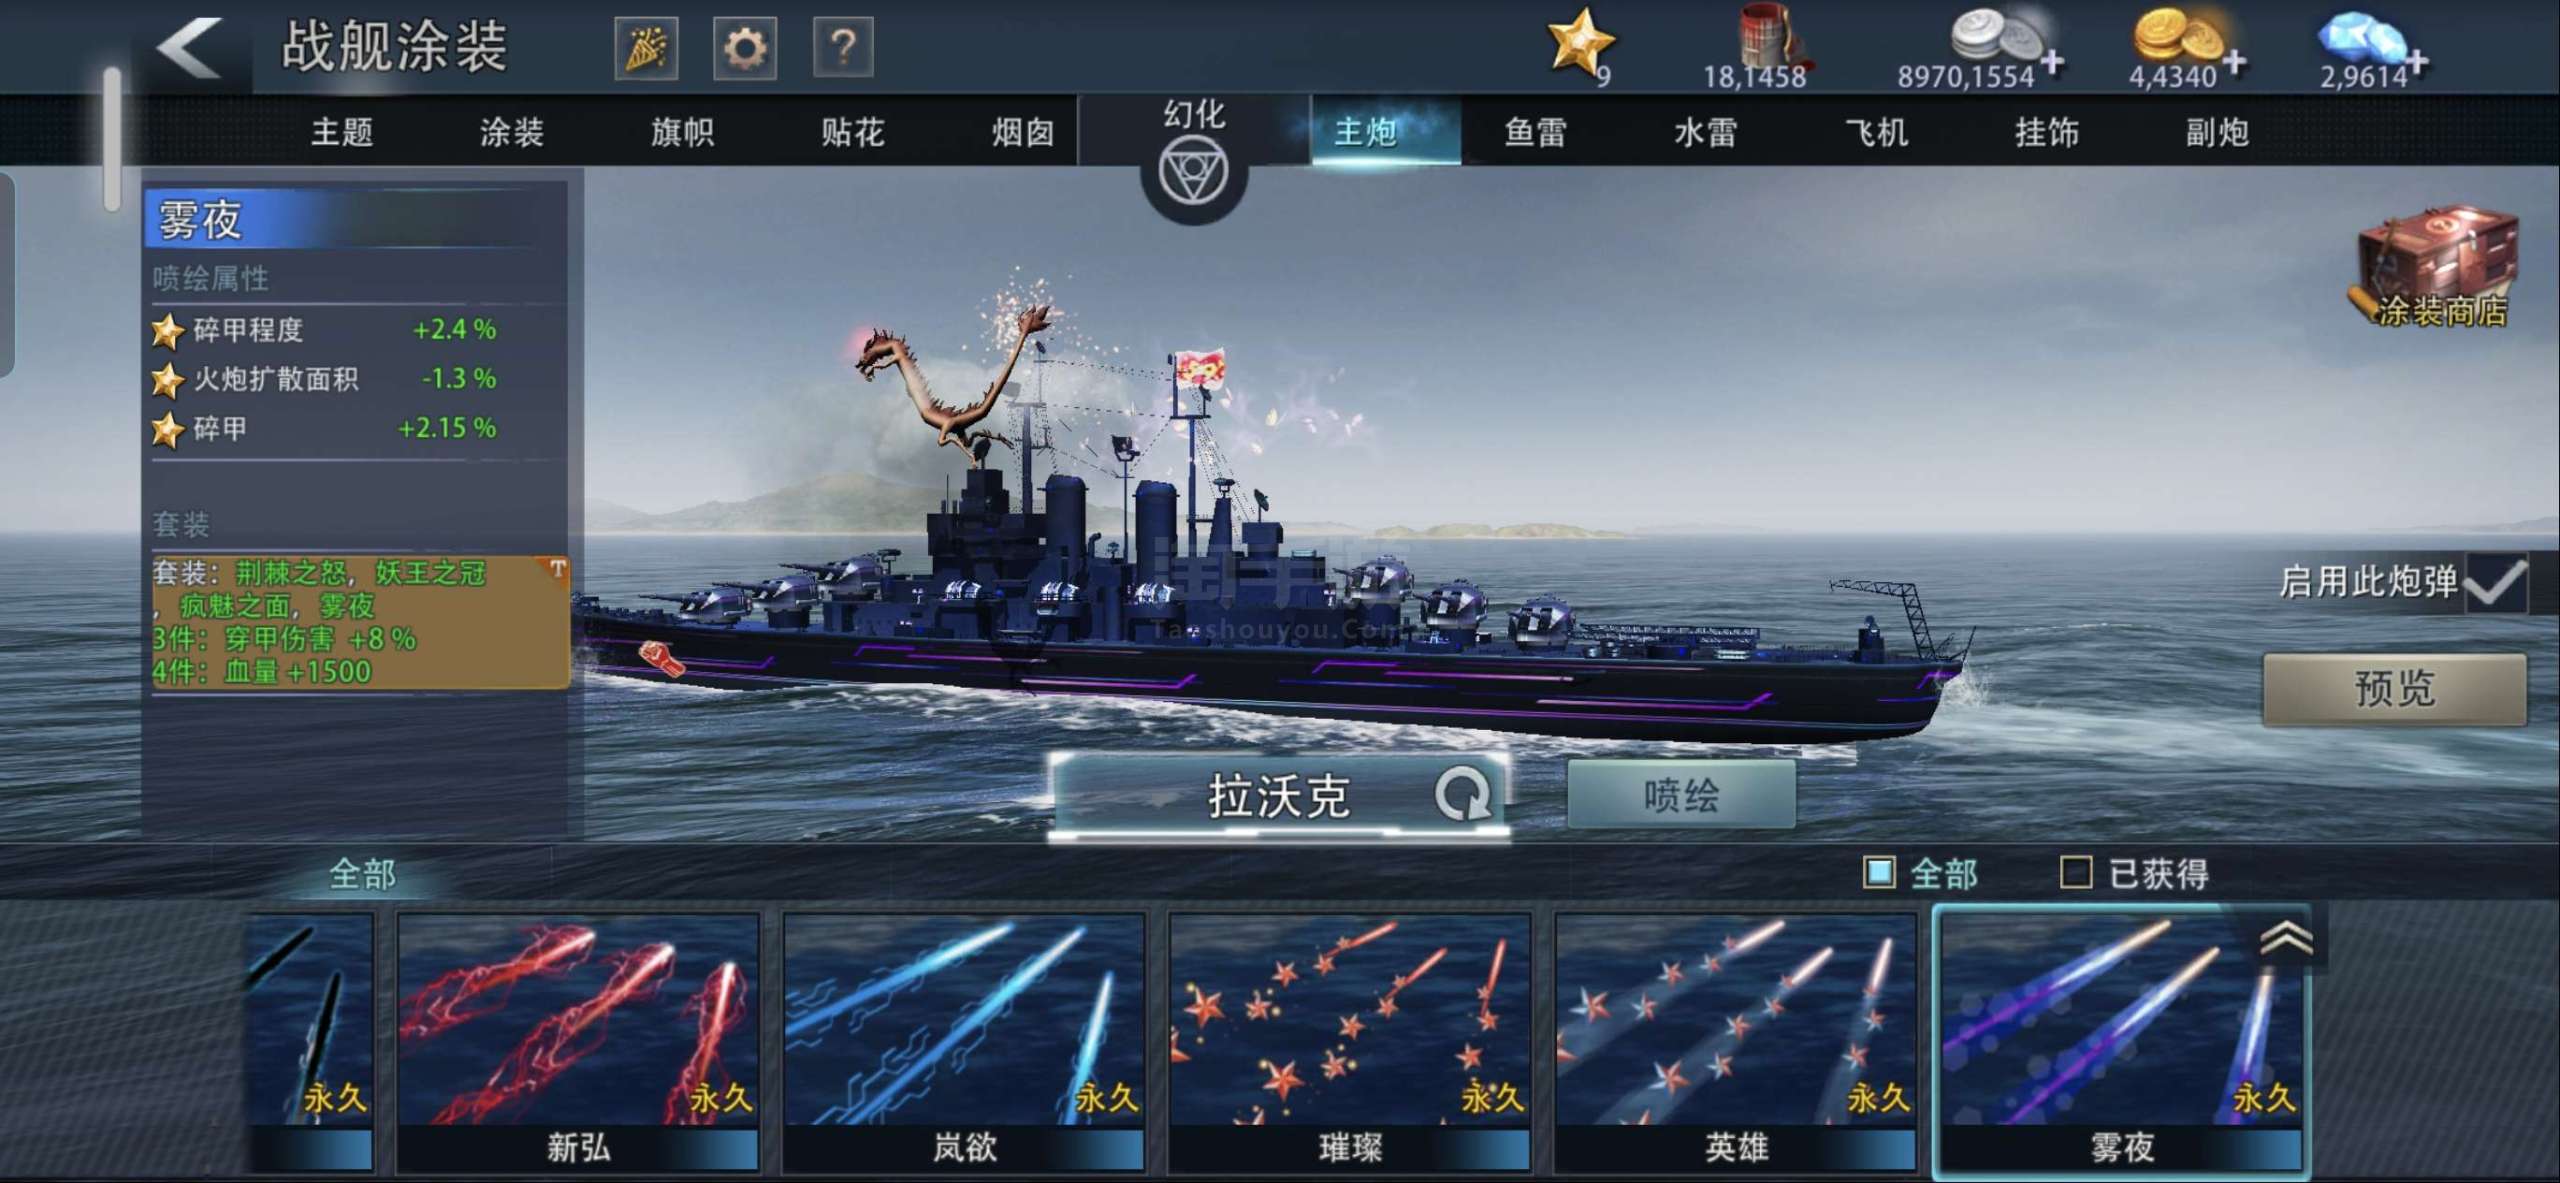Check the 已获得 filter checkbox

(x=2076, y=873)
